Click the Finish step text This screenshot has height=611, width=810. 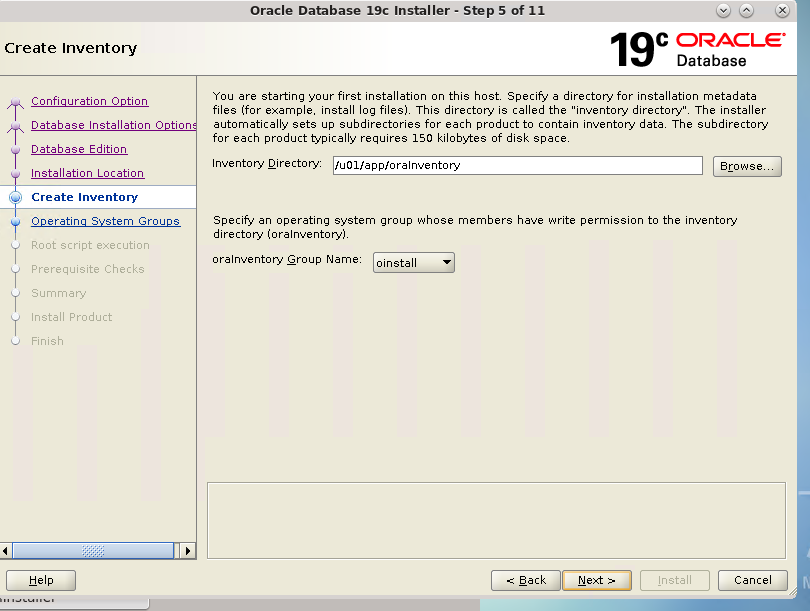point(48,341)
